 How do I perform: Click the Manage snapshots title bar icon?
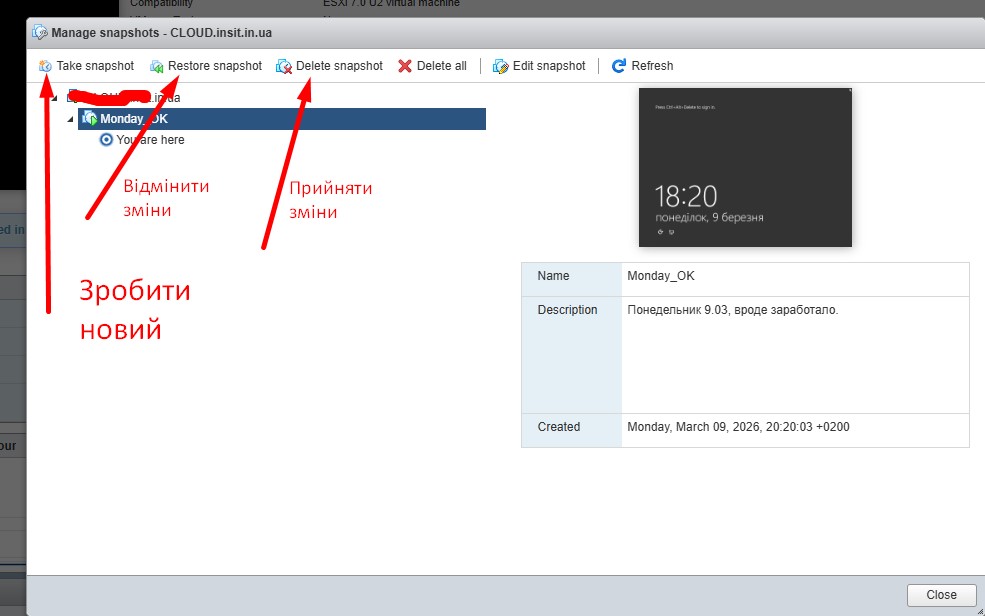point(40,32)
